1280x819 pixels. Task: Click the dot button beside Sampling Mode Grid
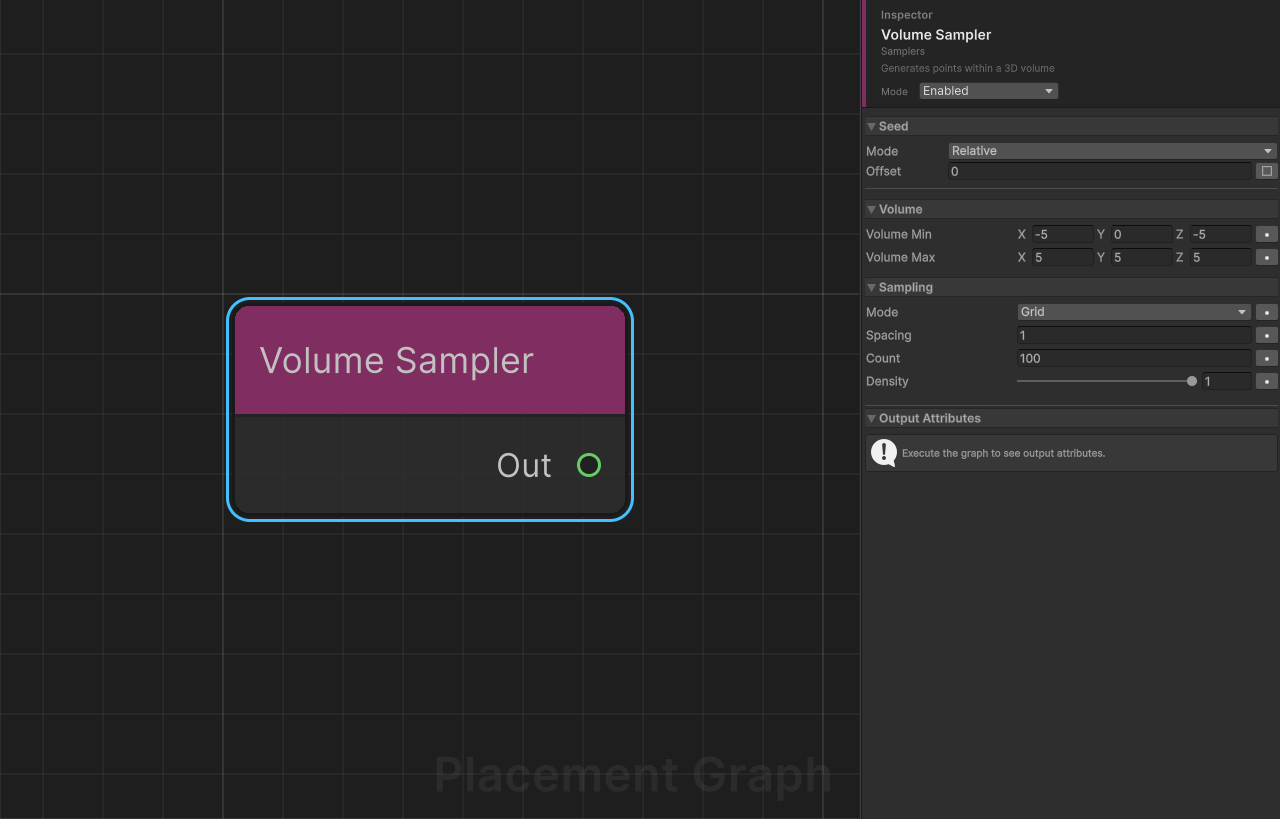1267,312
